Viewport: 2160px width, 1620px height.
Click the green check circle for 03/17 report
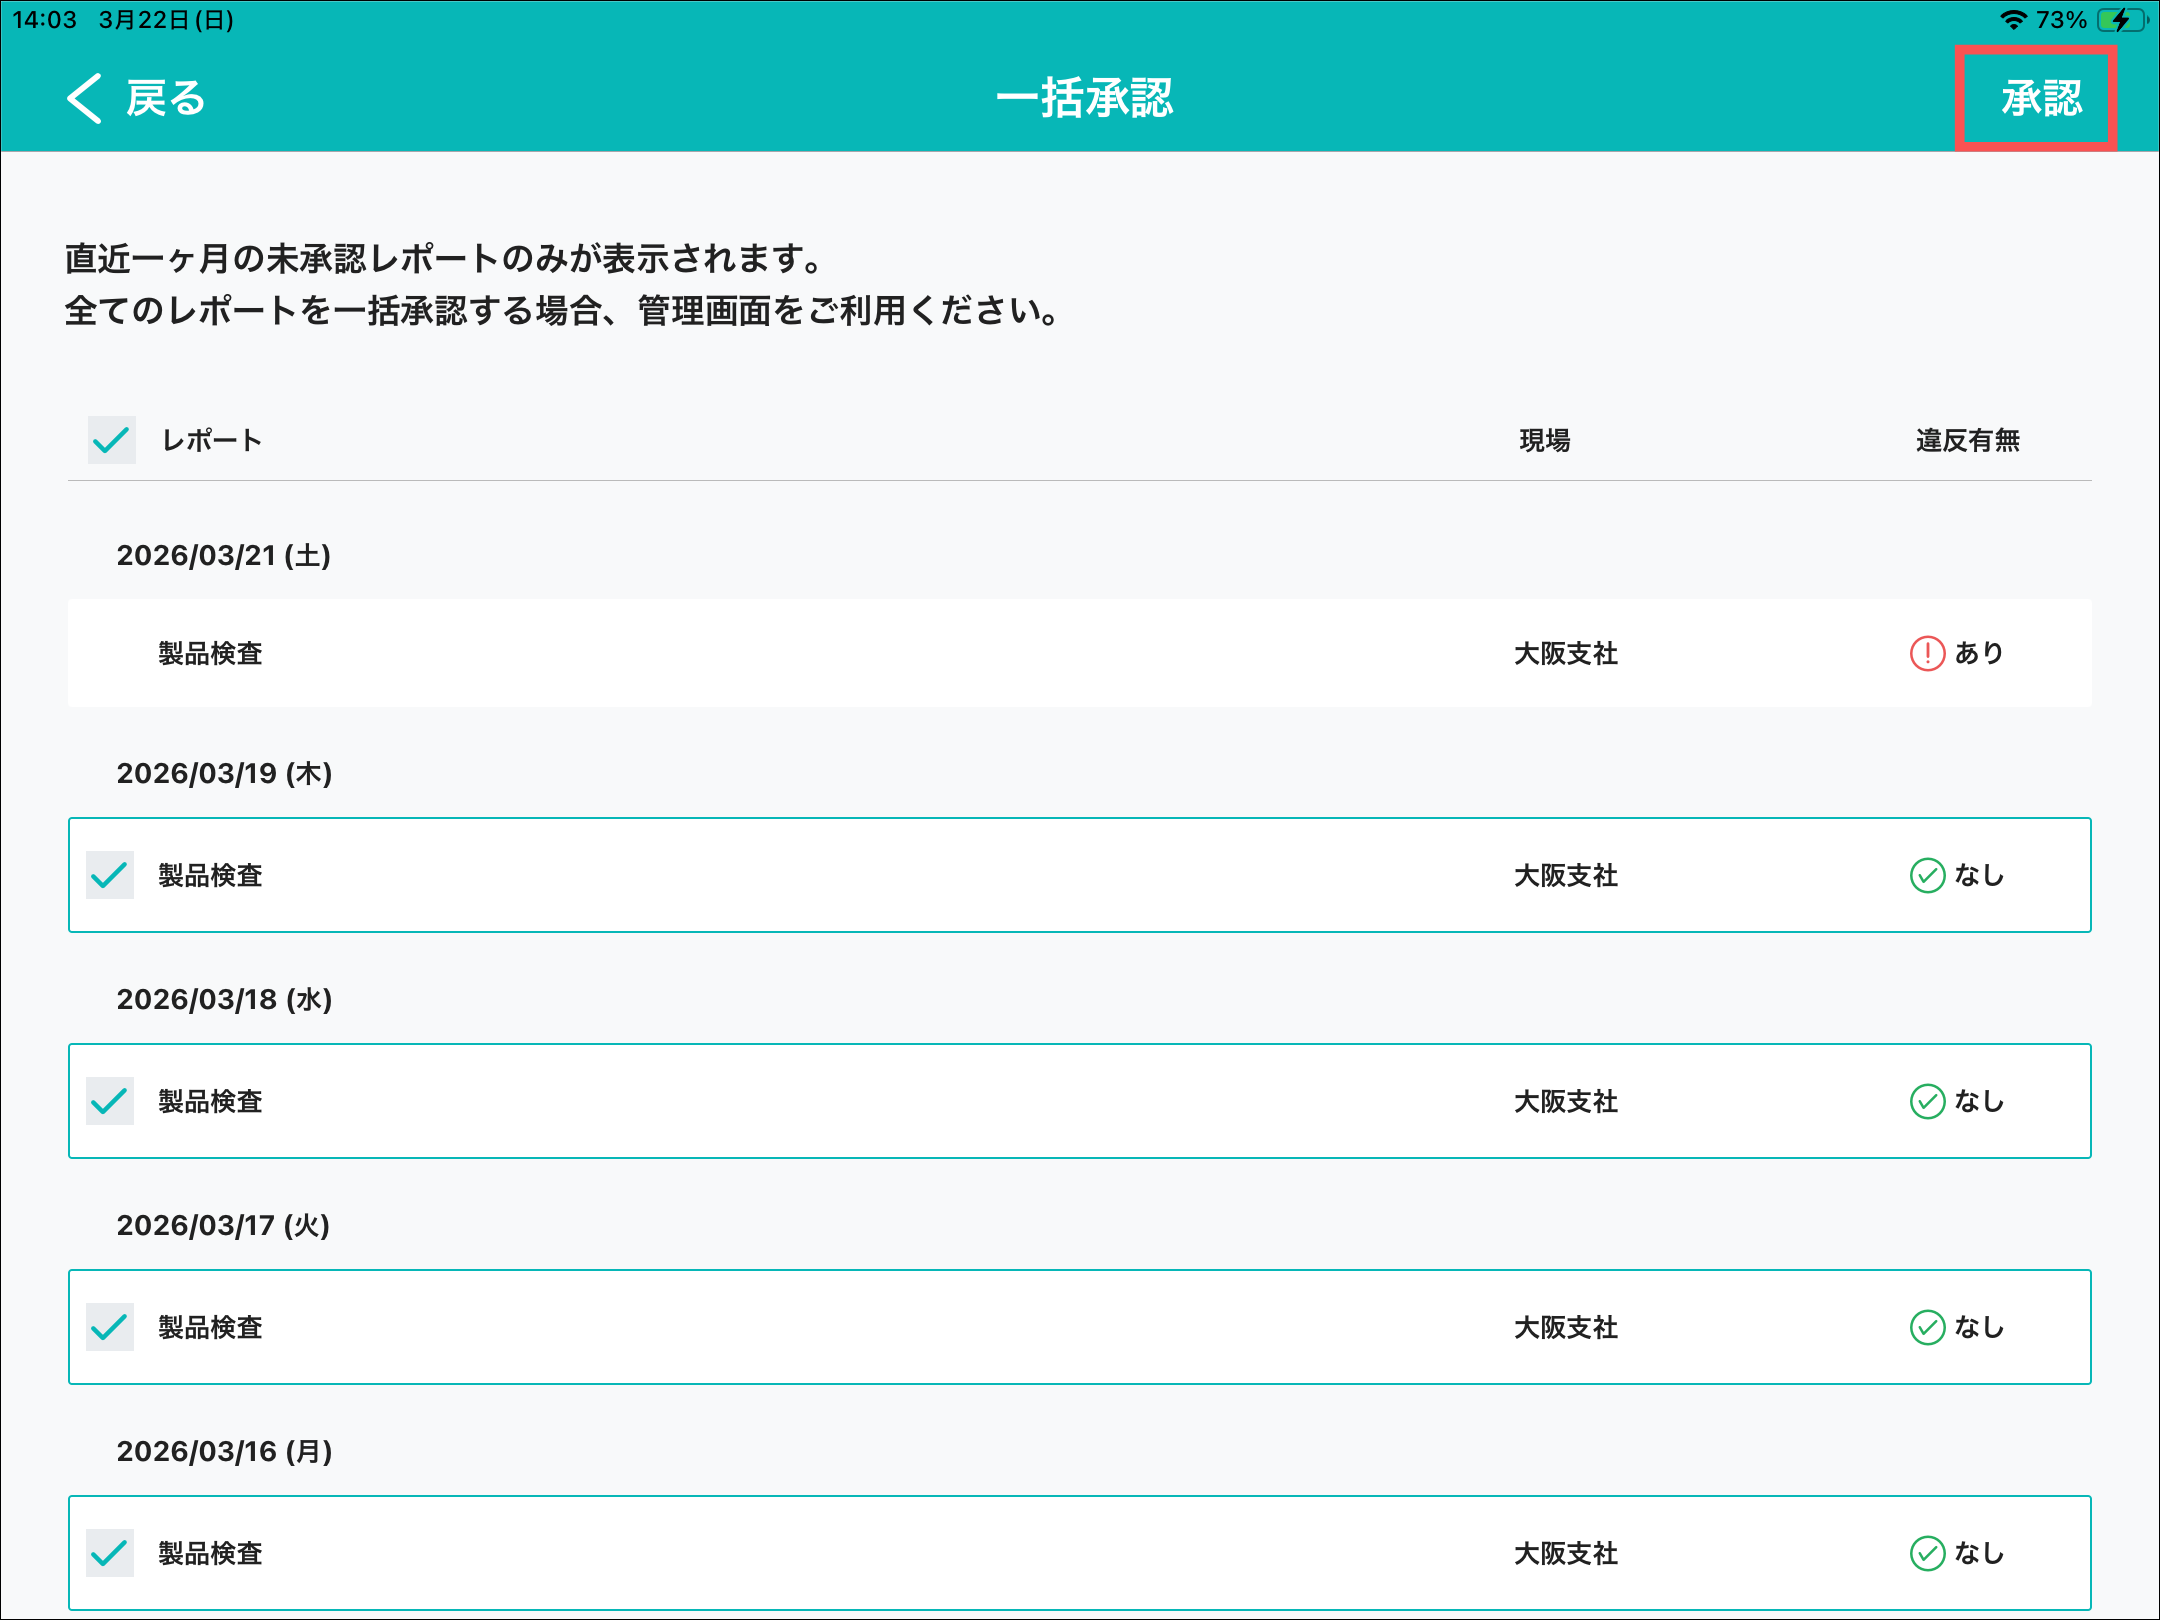coord(1927,1327)
